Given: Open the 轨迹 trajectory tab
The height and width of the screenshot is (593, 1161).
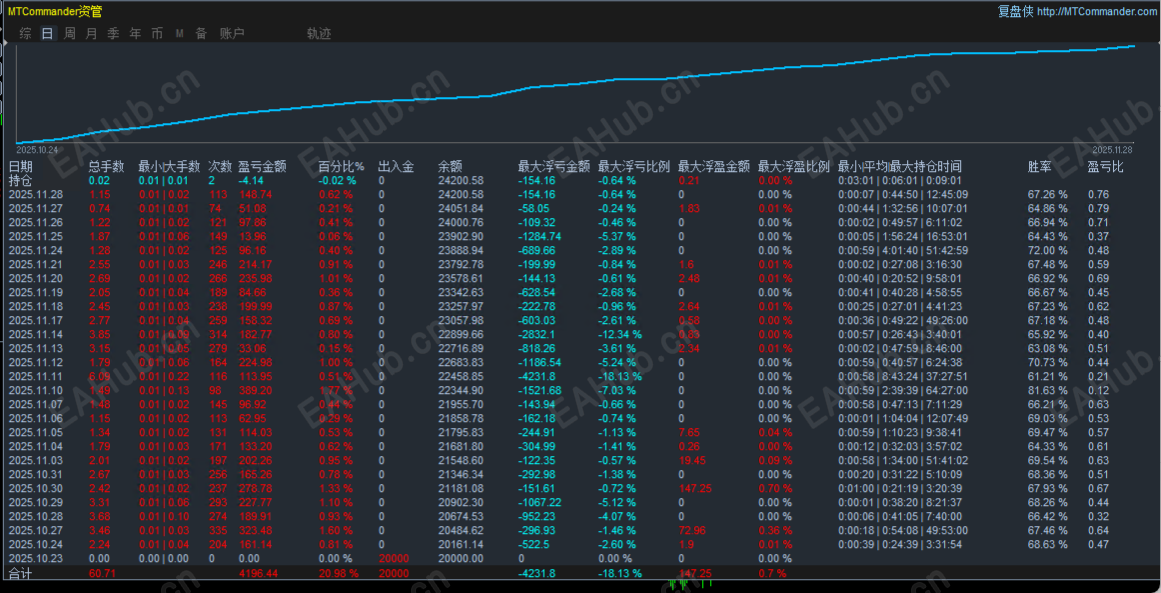Looking at the screenshot, I should [x=318, y=33].
